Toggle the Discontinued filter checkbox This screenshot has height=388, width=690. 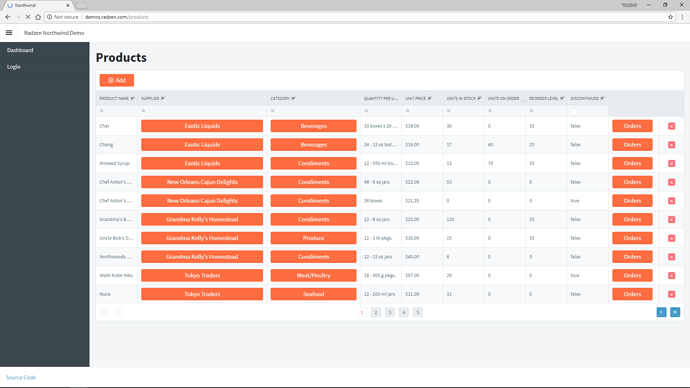tap(574, 111)
